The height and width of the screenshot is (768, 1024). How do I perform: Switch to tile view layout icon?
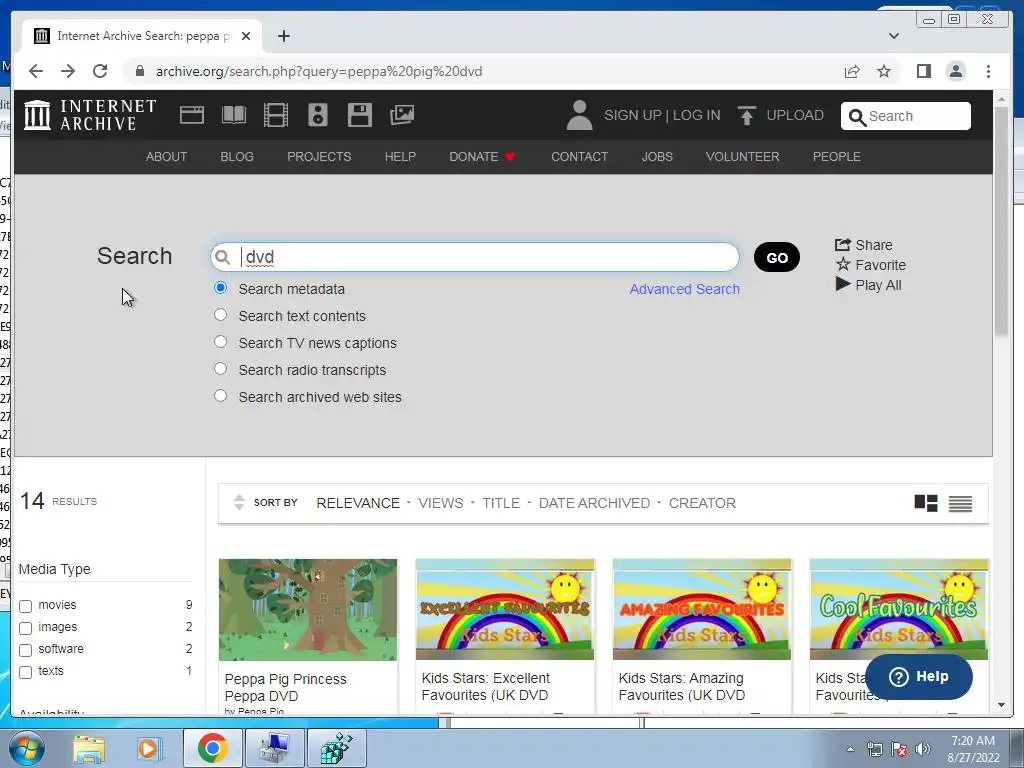[x=926, y=503]
